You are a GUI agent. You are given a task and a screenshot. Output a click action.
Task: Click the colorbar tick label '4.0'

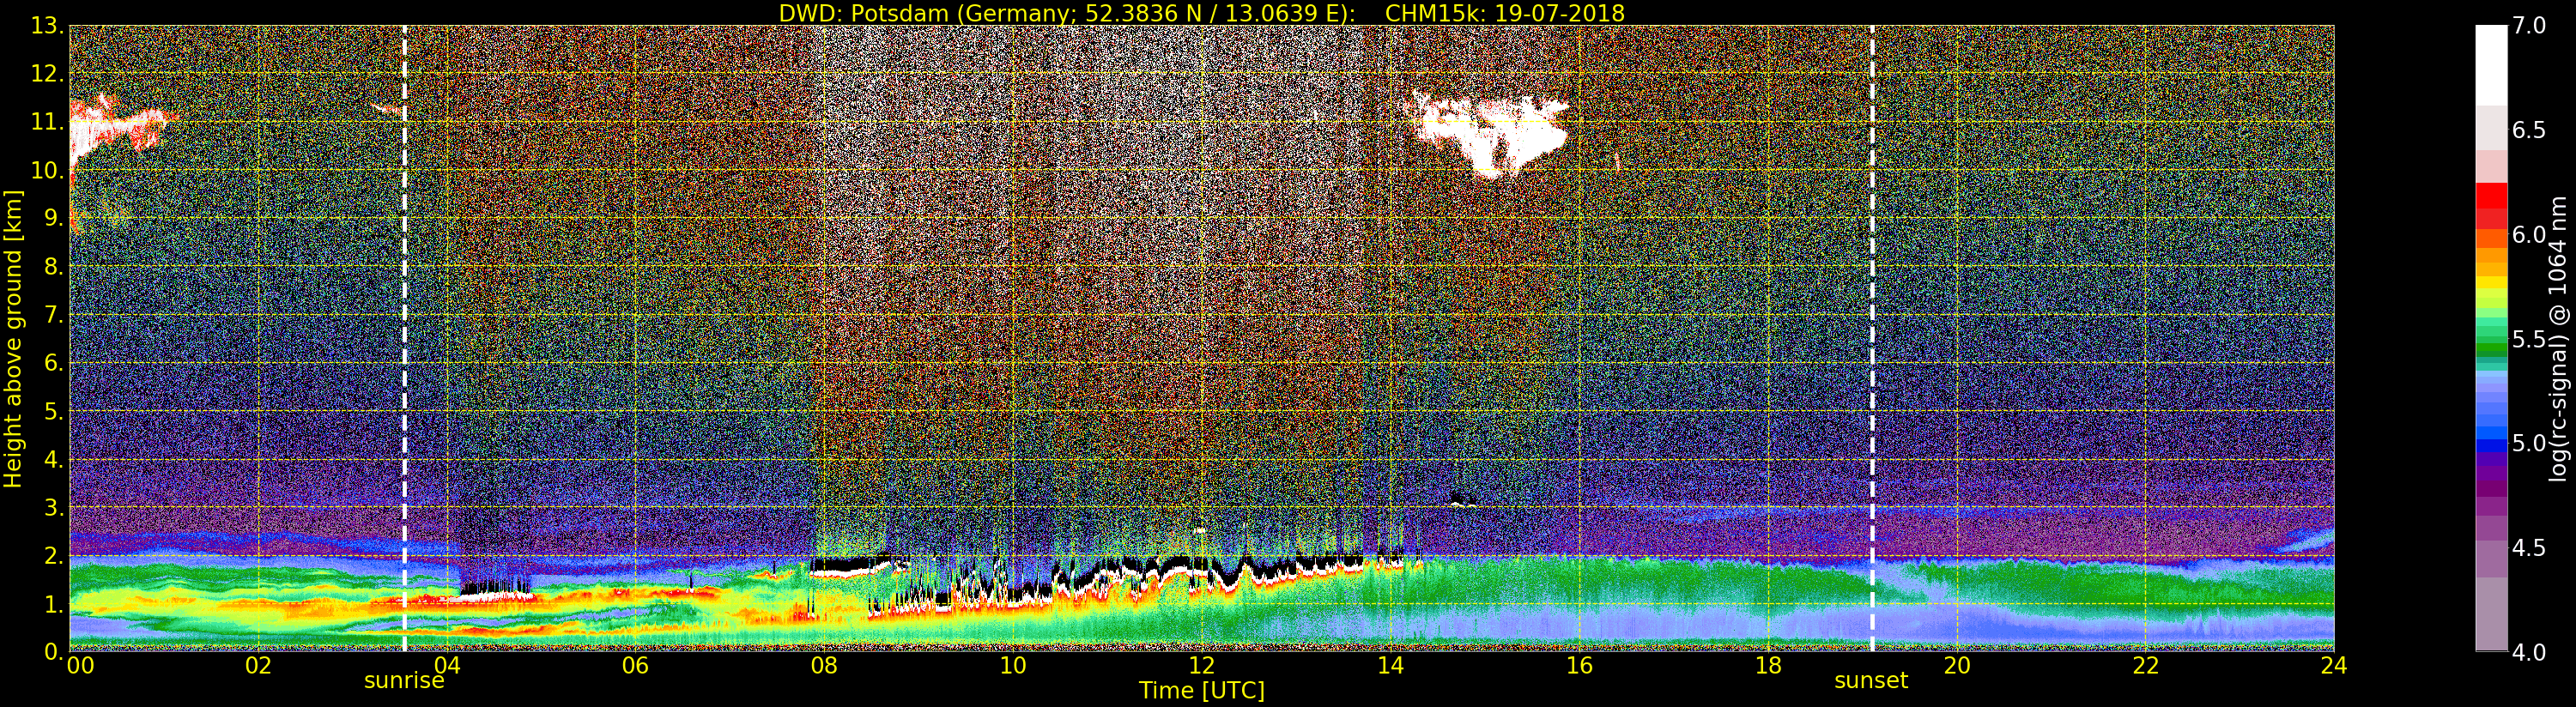pyautogui.click(x=2529, y=653)
